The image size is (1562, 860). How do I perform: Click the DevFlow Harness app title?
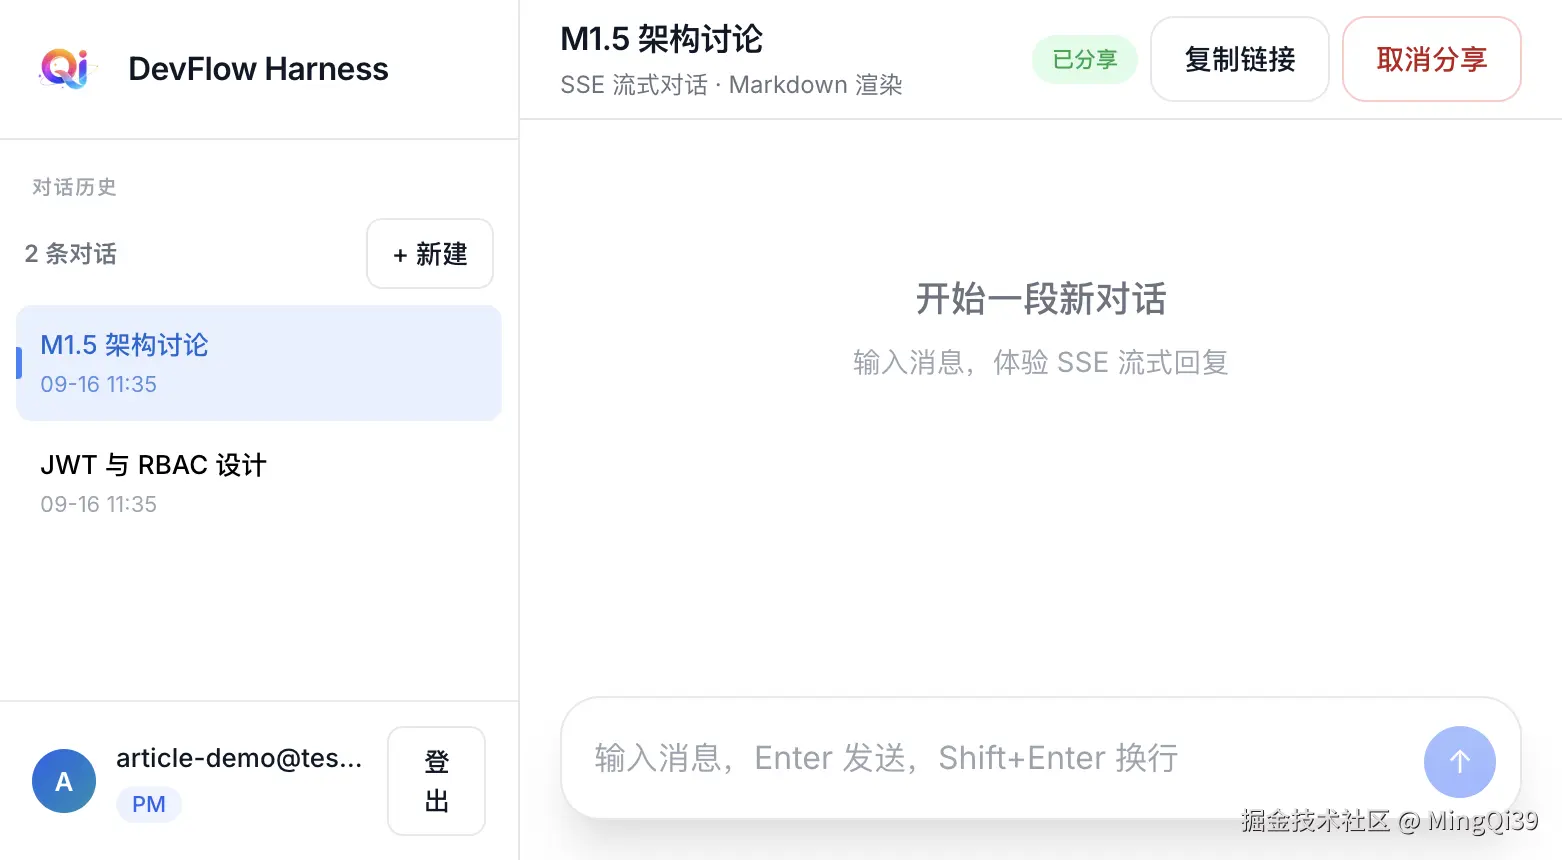coord(258,69)
